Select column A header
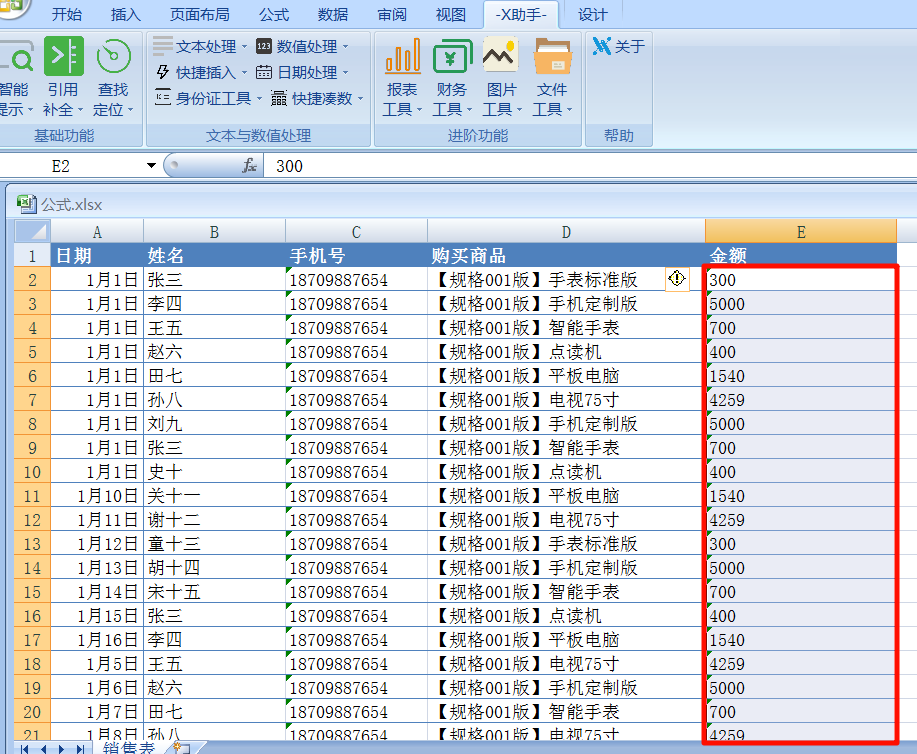 click(x=97, y=232)
